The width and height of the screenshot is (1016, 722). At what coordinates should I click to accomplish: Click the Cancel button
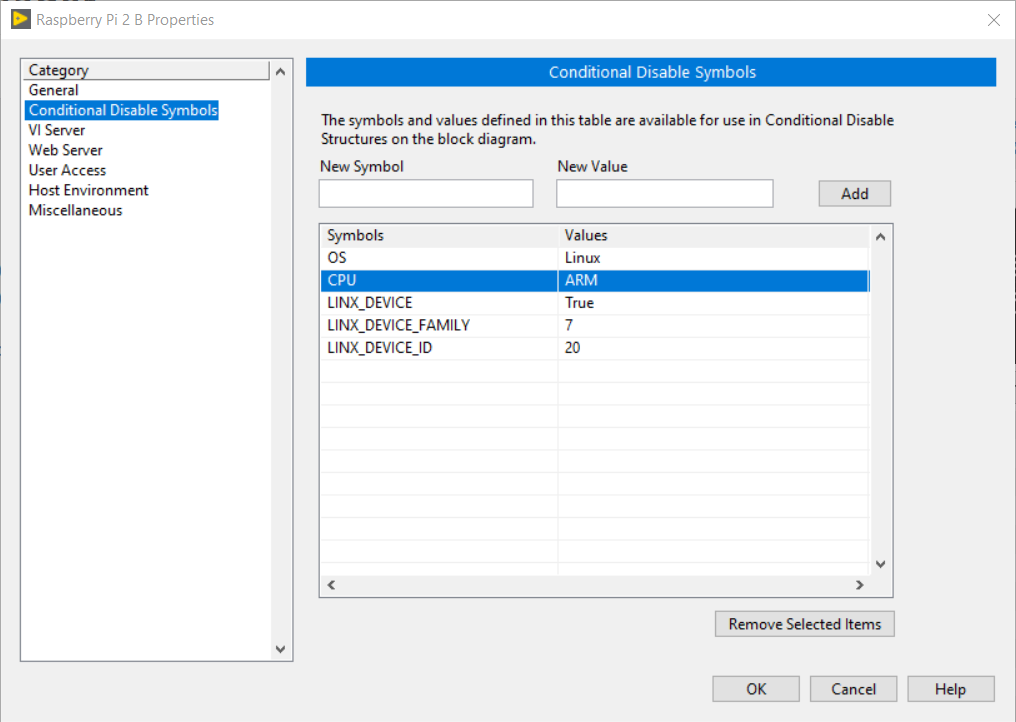click(853, 689)
